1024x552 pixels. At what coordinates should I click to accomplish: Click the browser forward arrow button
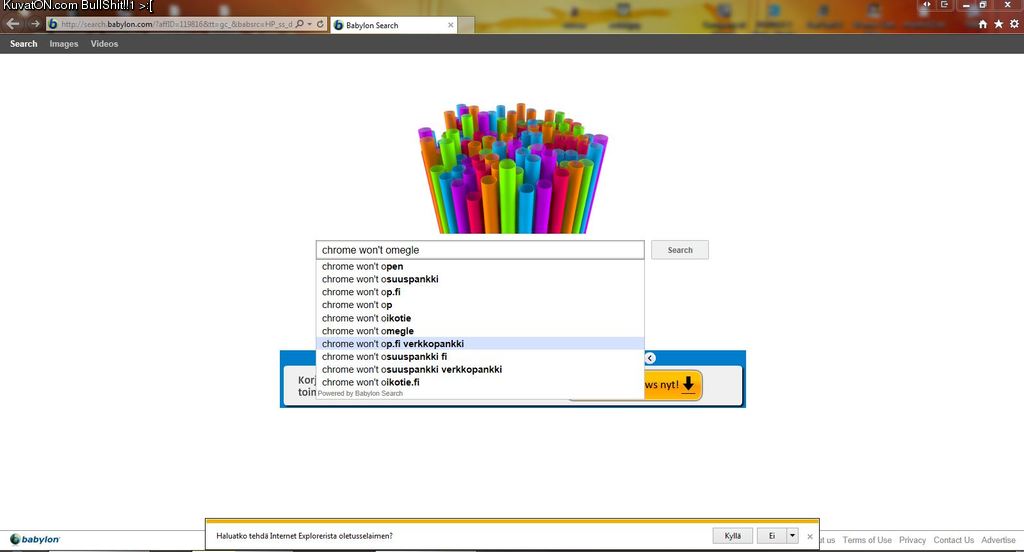tap(35, 23)
